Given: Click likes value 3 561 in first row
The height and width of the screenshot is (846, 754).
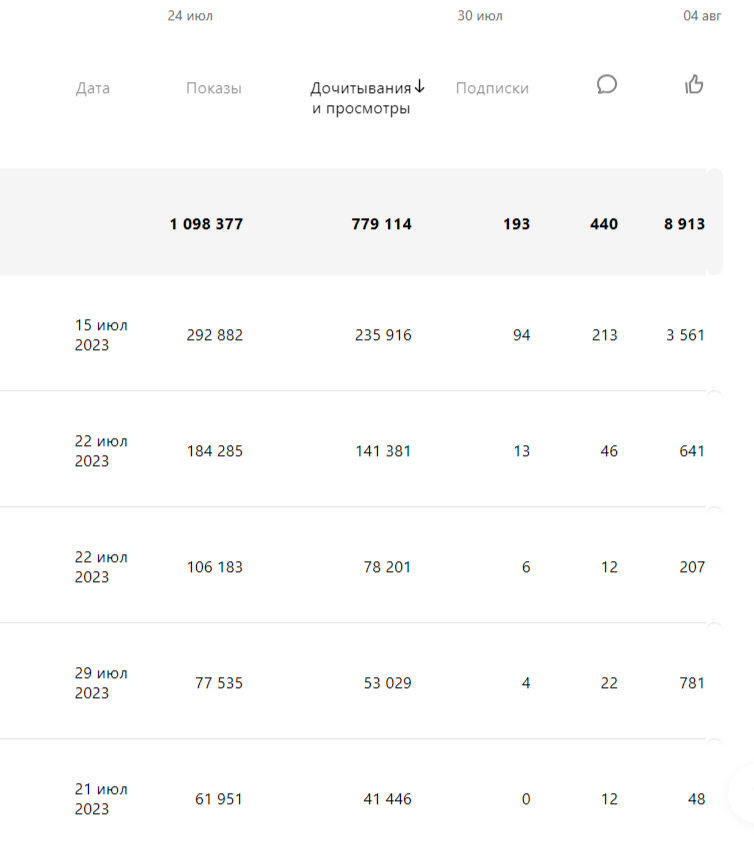Looking at the screenshot, I should coord(685,335).
